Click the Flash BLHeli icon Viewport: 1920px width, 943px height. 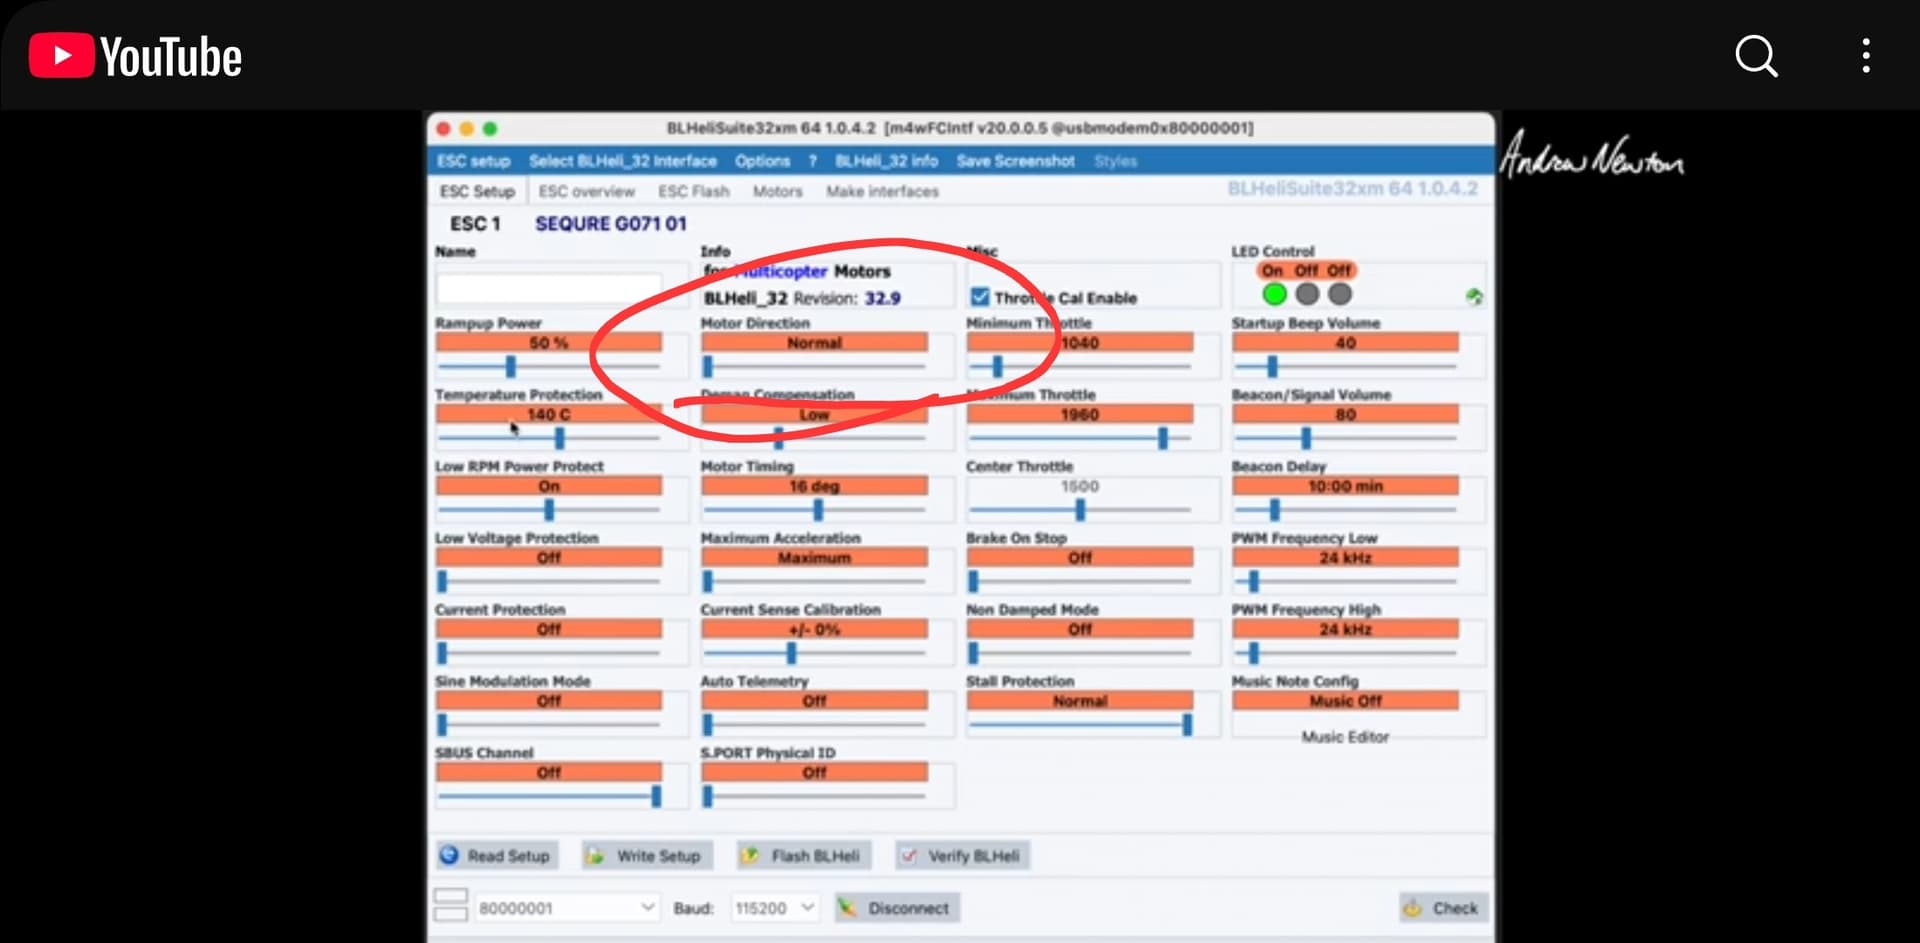pos(749,856)
